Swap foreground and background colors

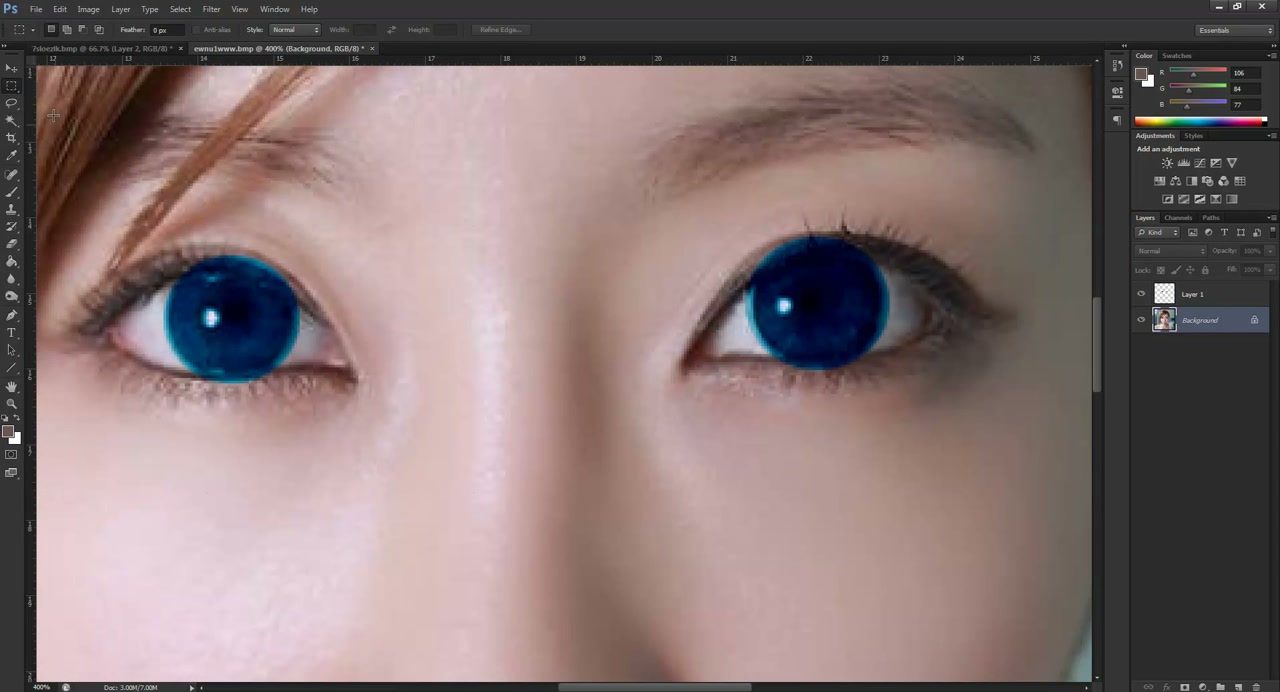(x=16, y=419)
